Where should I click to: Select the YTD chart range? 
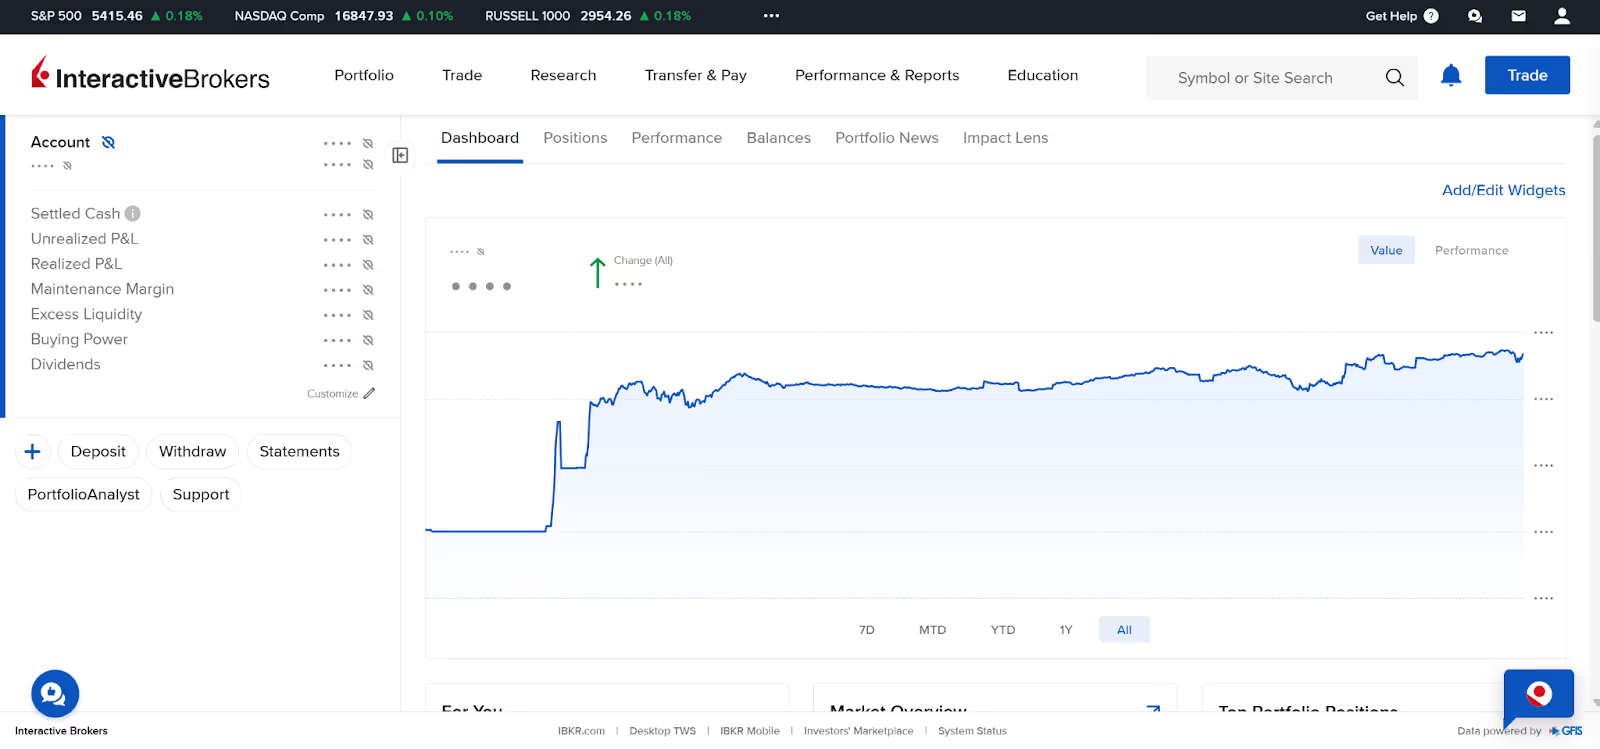point(1003,630)
